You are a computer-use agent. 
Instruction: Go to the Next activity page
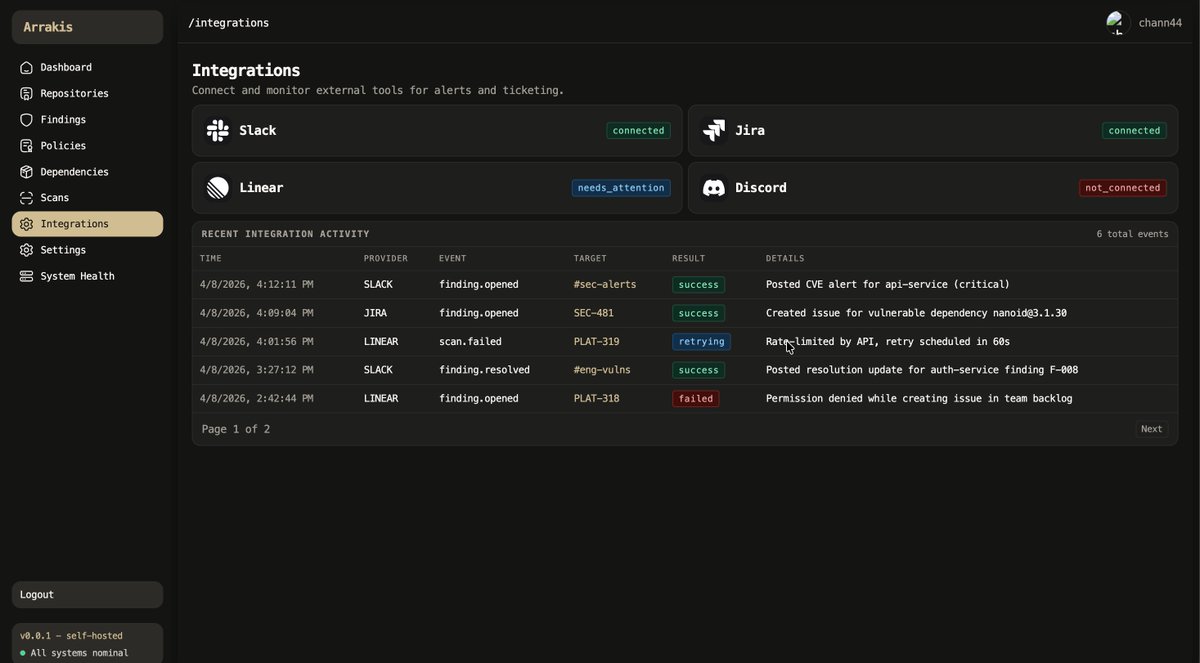1151,429
